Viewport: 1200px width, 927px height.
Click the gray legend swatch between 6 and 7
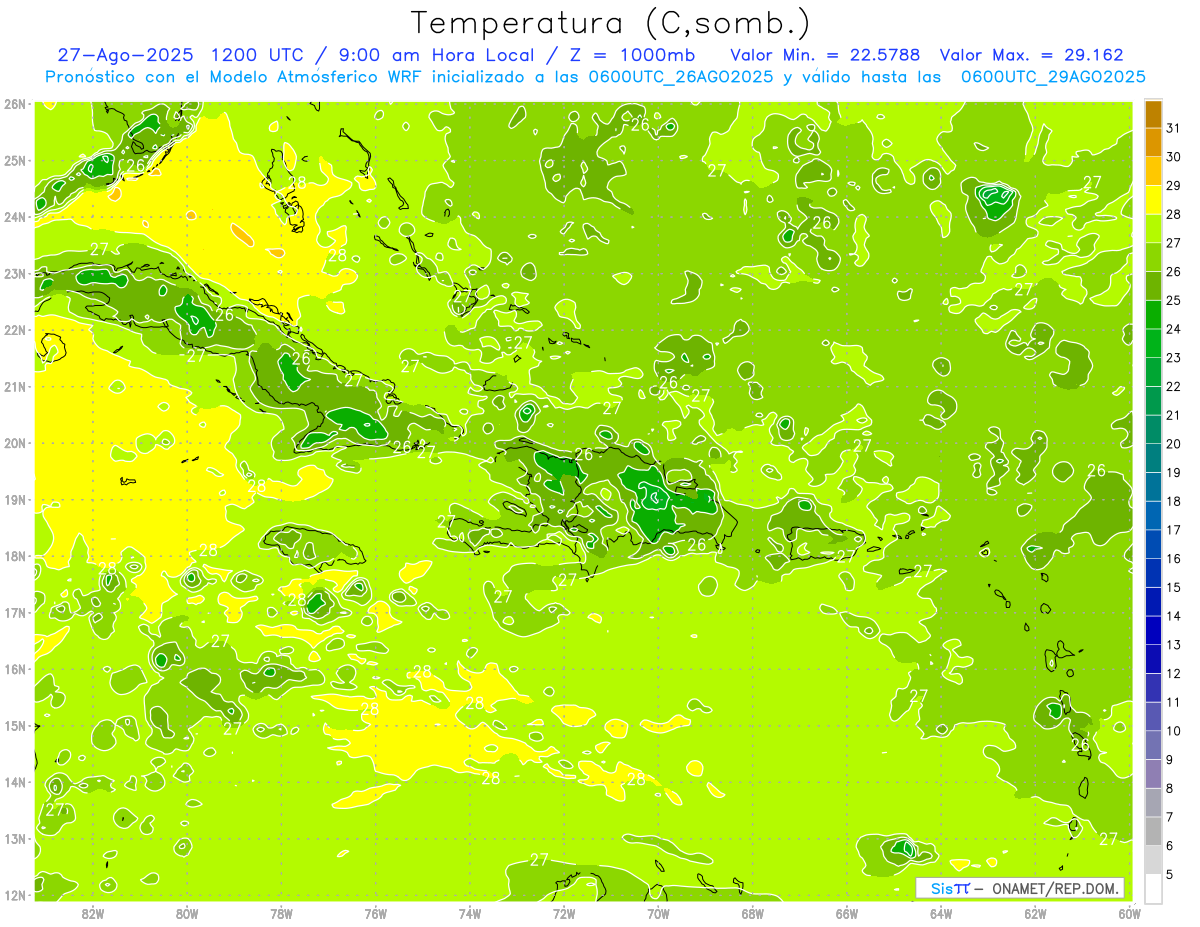coord(1153,831)
